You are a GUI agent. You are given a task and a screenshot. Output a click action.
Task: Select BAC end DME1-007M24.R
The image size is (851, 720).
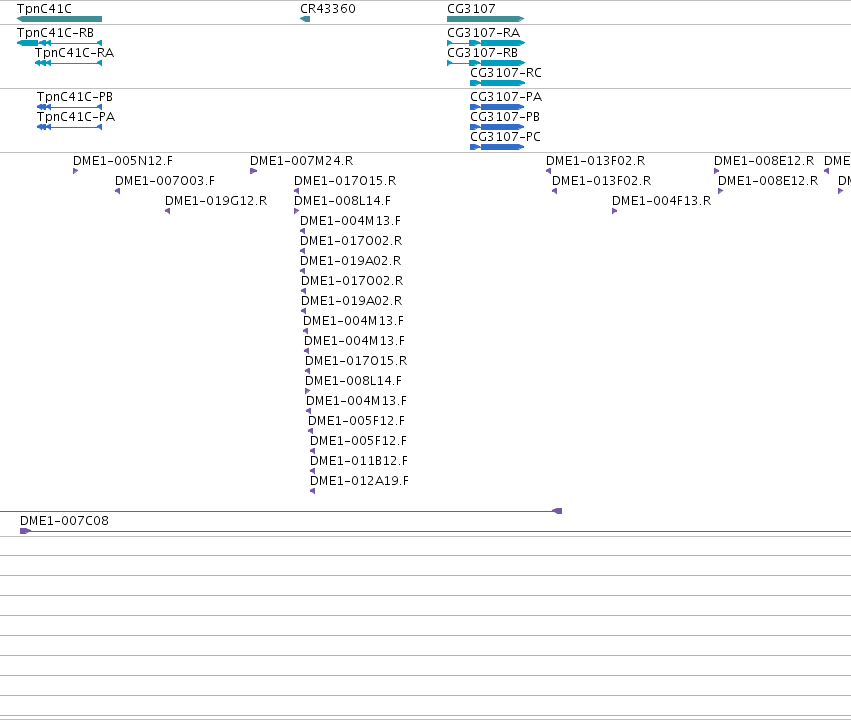coord(302,161)
